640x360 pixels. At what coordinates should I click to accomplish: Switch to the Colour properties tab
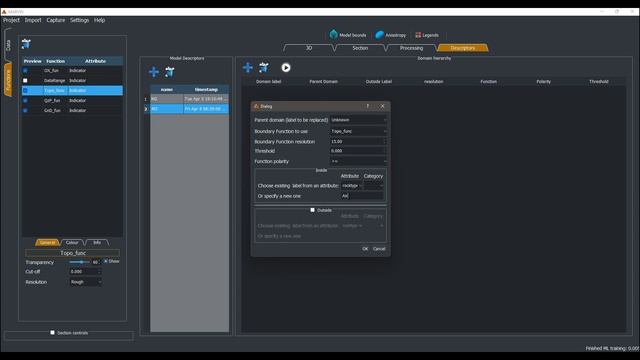(72, 242)
